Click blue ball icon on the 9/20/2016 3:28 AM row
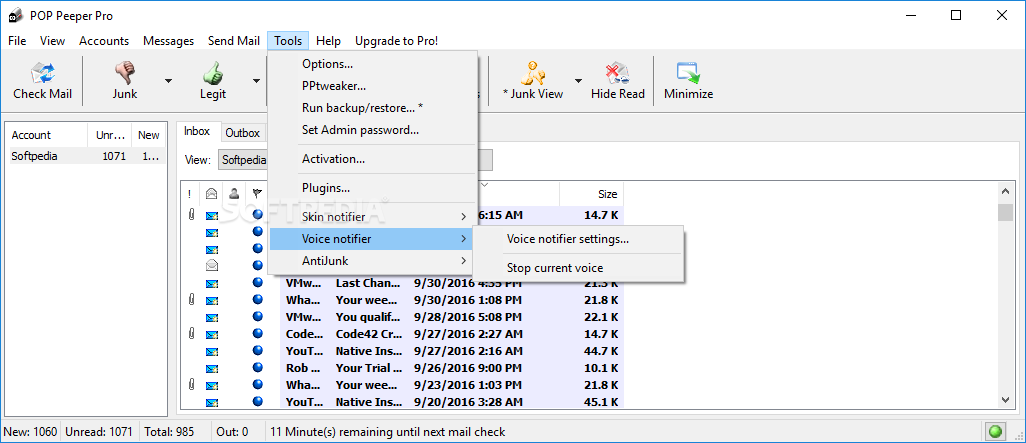Viewport: 1026px width, 443px height. point(257,401)
